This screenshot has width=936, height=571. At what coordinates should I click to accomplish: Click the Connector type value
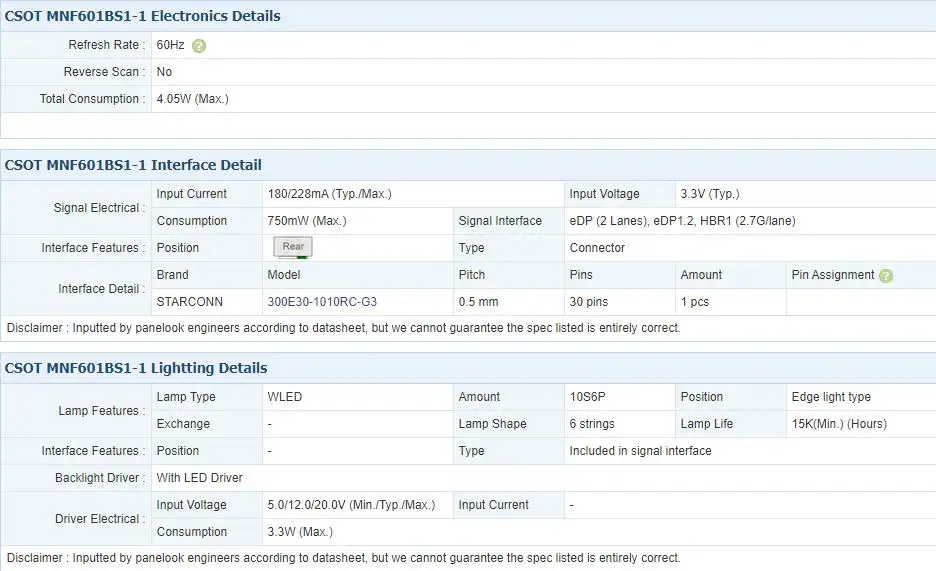pyautogui.click(x=597, y=248)
